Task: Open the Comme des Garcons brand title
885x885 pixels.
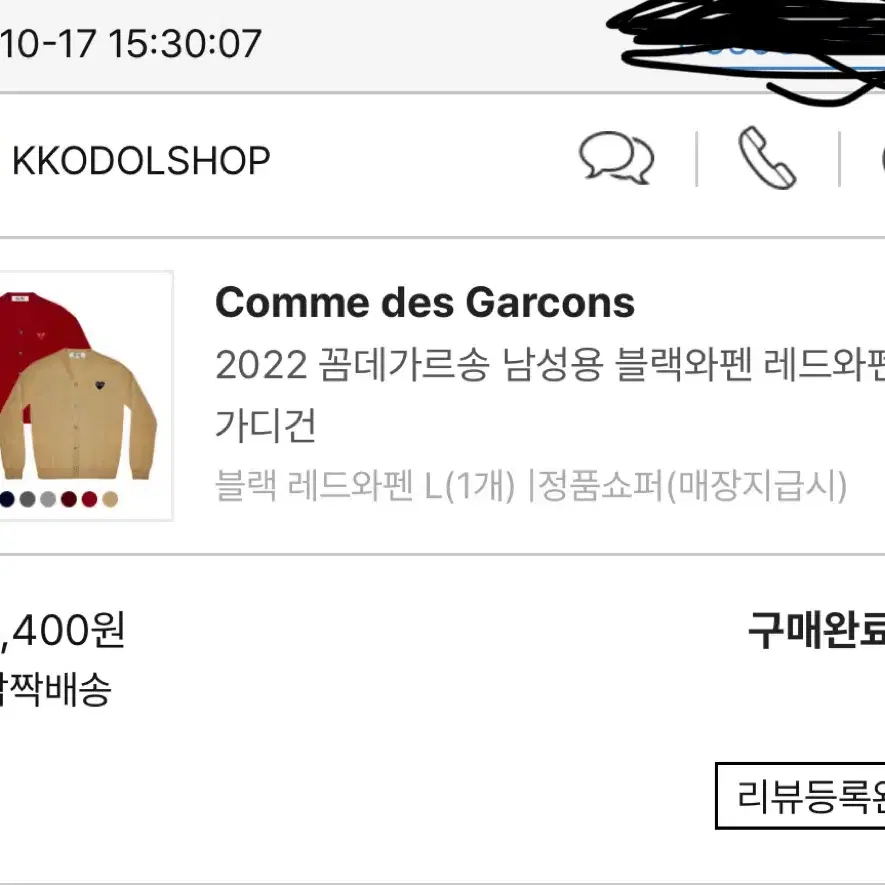Action: (425, 303)
